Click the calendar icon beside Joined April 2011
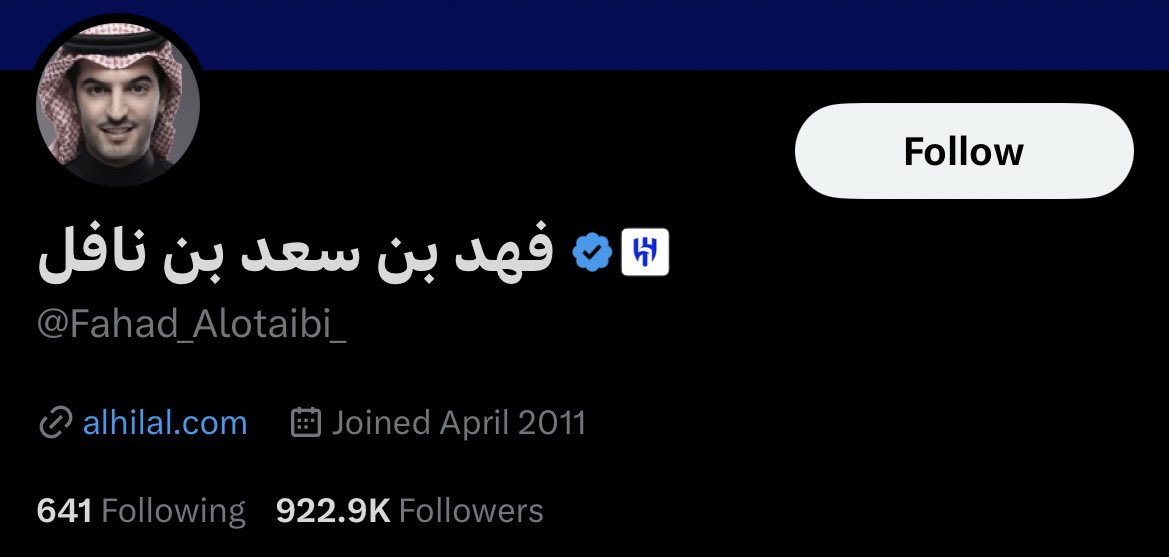This screenshot has width=1169, height=557. [306, 422]
